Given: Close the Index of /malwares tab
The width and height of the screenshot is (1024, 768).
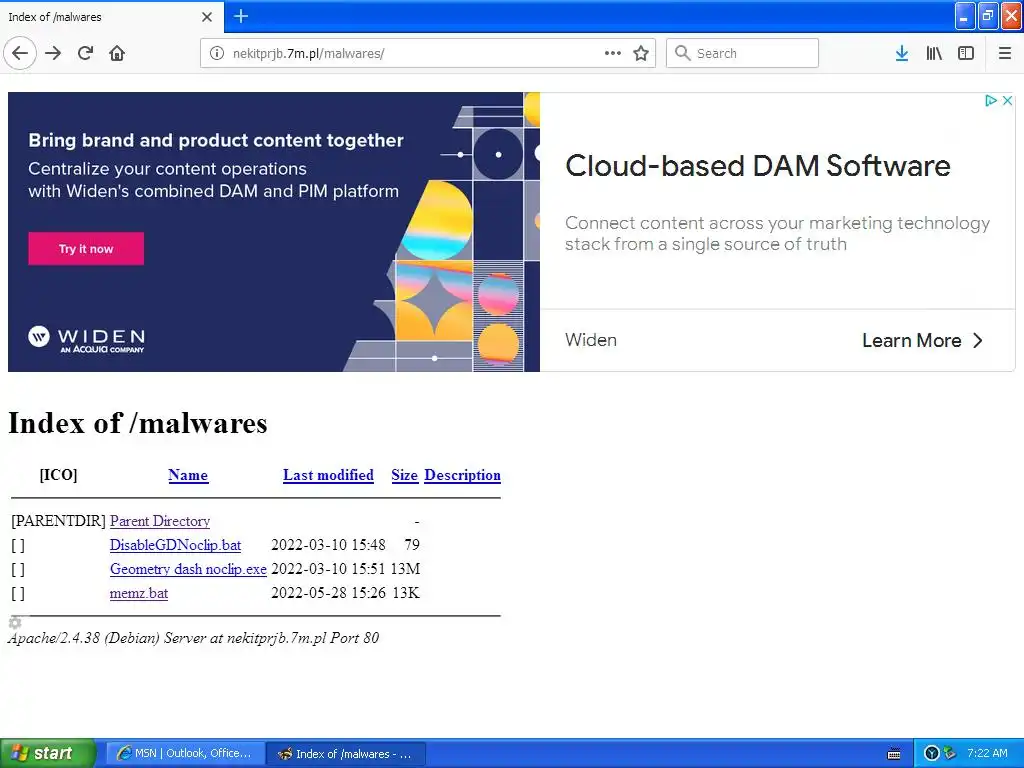Looking at the screenshot, I should point(207,17).
